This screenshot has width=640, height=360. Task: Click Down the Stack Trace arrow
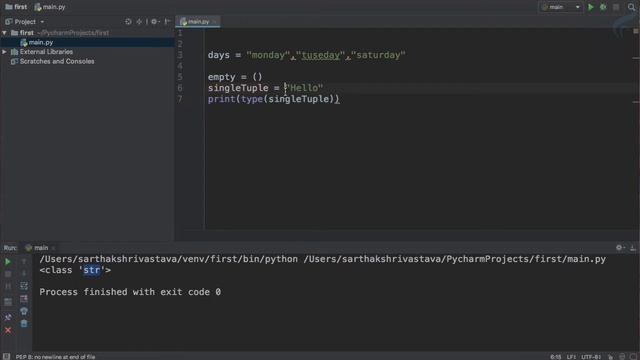pyautogui.click(x=24, y=274)
